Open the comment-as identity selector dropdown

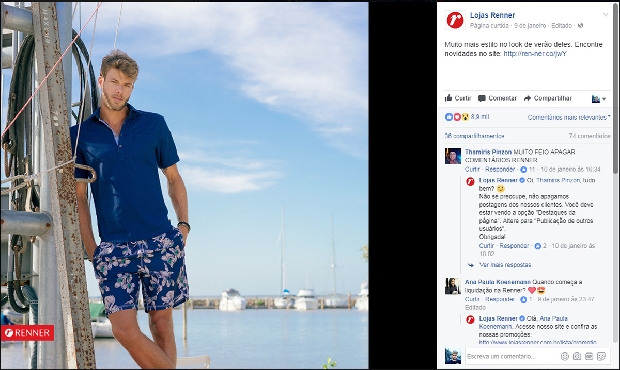(x=599, y=99)
